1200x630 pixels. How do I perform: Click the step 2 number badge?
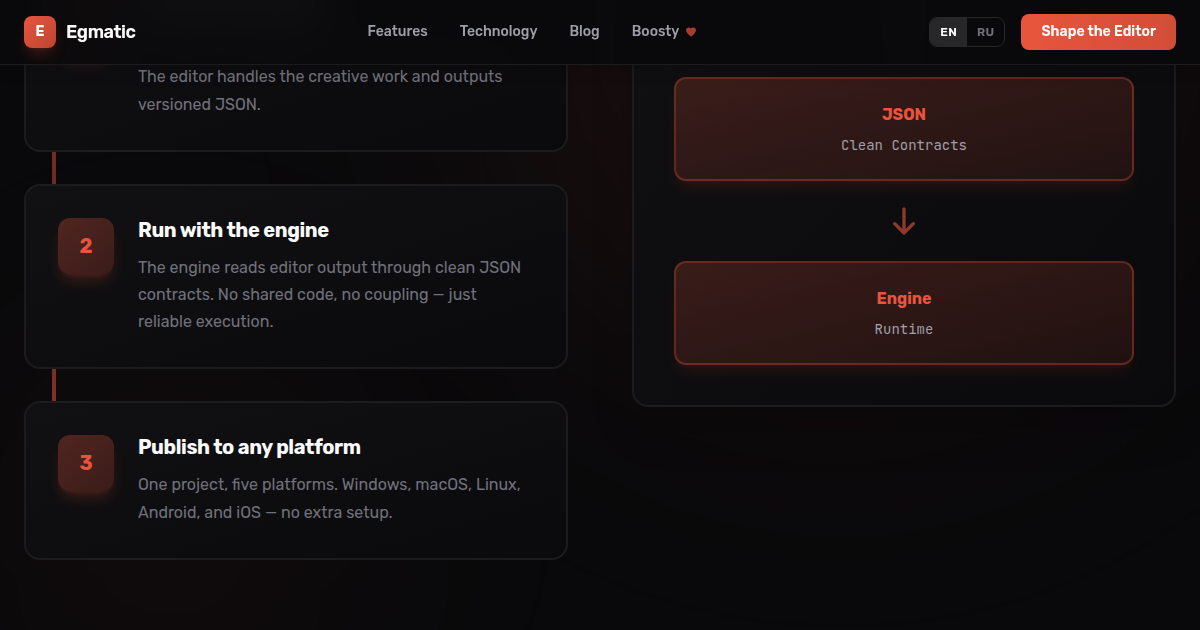pyautogui.click(x=86, y=246)
